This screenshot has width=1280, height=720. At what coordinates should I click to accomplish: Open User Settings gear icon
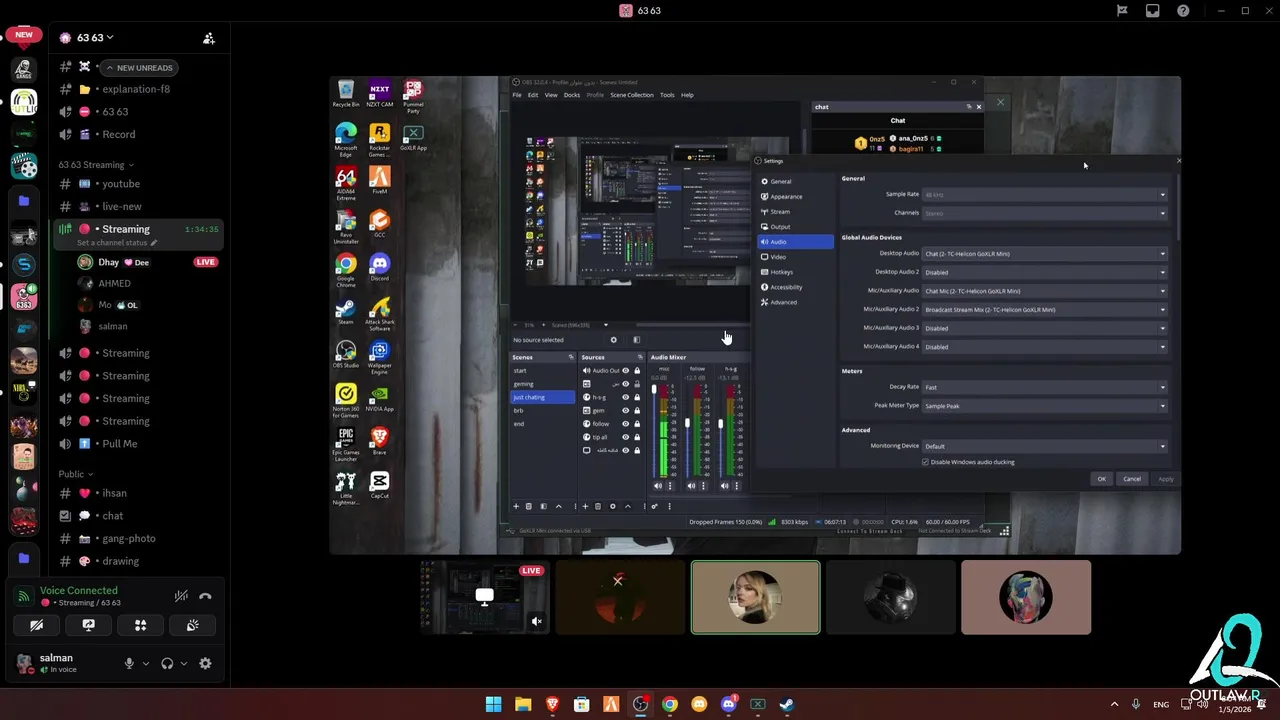tap(205, 663)
